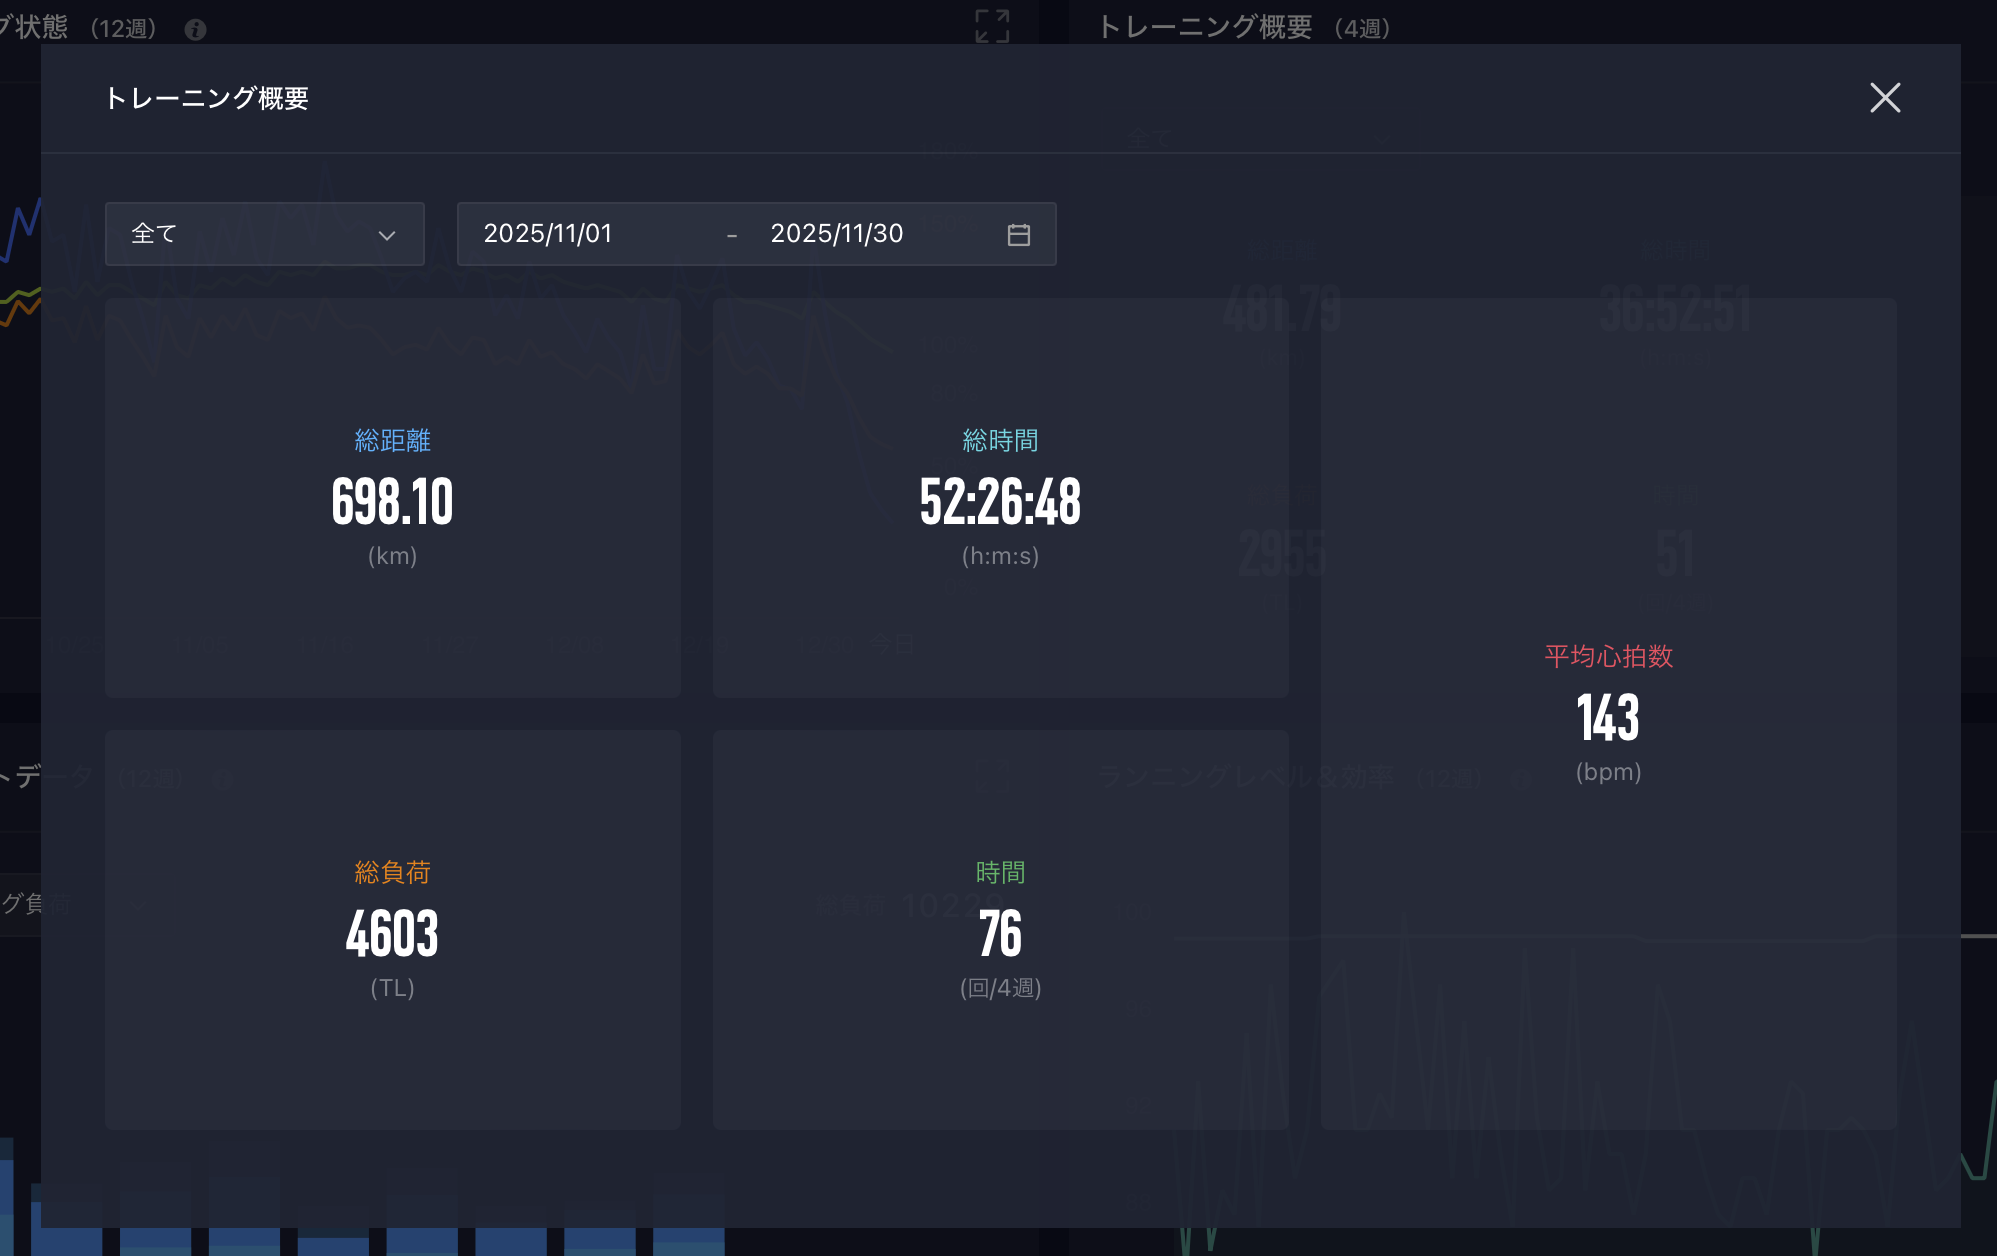
Task: Click the chevron arrow in 全て dropdown
Action: (387, 235)
